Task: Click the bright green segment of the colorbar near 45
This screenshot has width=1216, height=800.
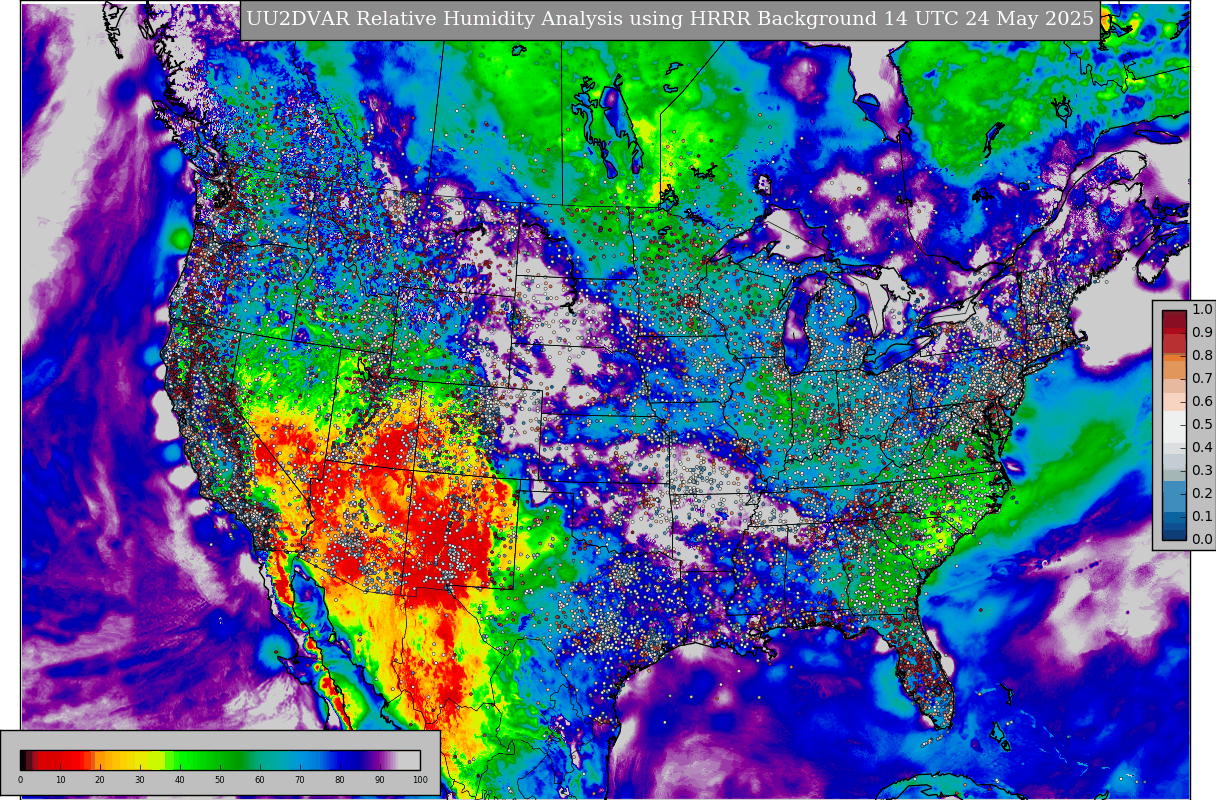Action: [200, 760]
